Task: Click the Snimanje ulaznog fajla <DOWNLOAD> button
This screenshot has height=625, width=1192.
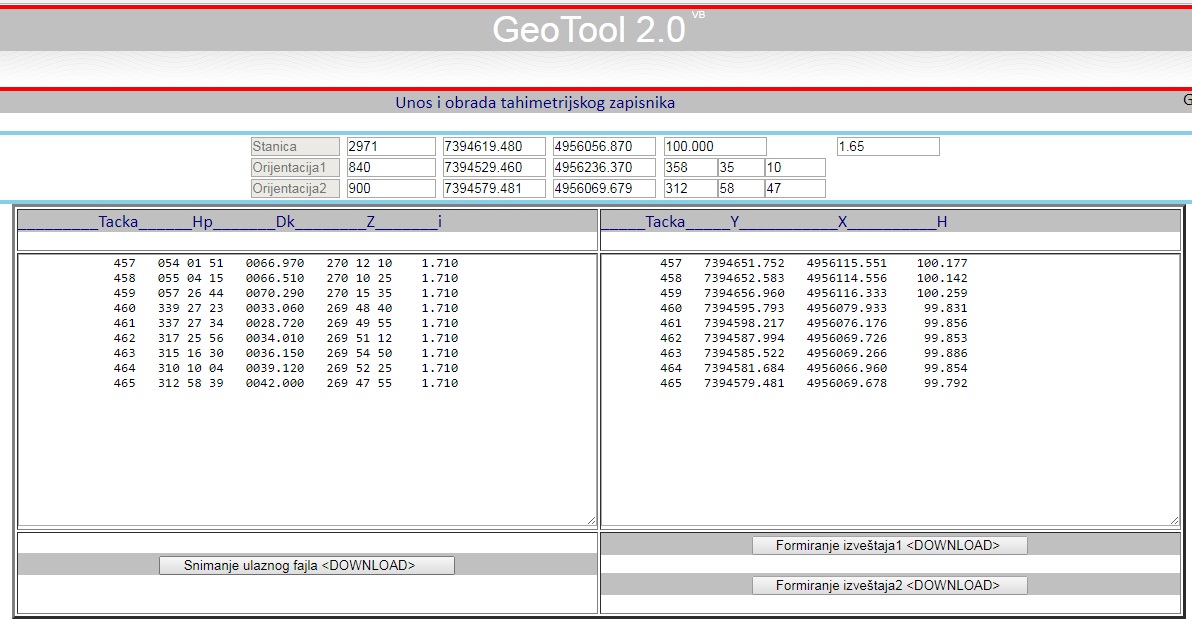Action: coord(306,566)
